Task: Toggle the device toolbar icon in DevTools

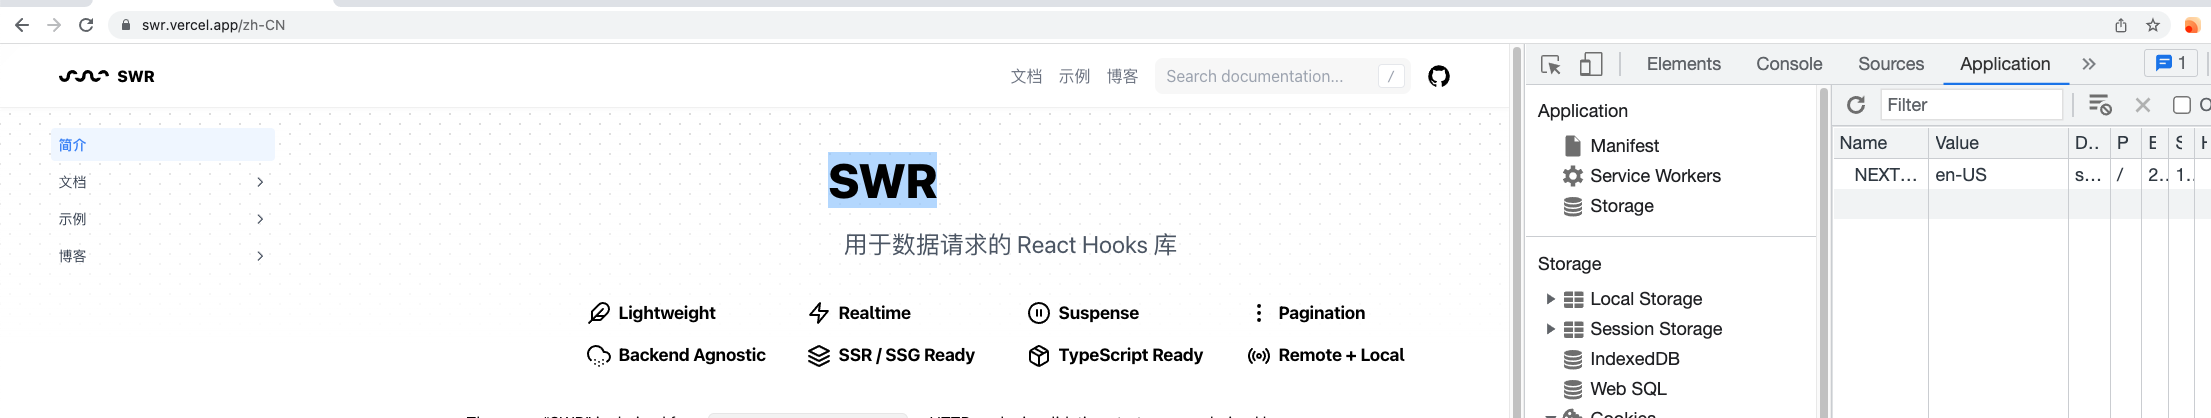Action: point(1591,64)
